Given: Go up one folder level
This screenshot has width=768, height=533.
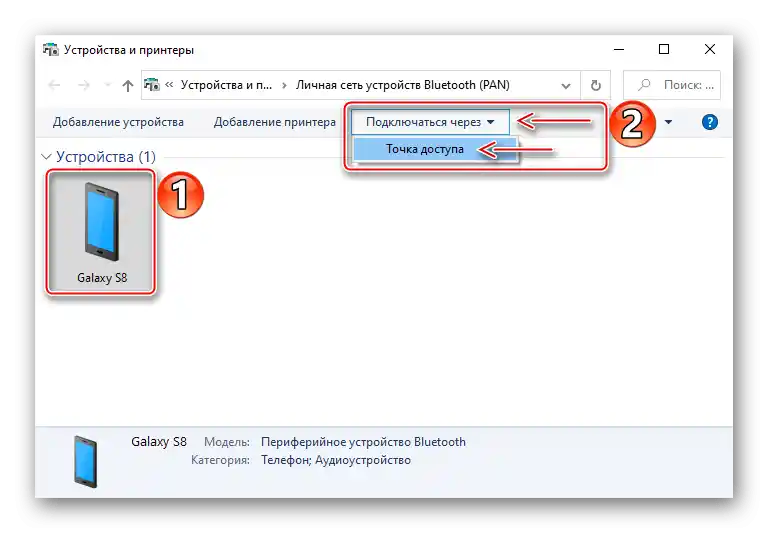Looking at the screenshot, I should (128, 86).
